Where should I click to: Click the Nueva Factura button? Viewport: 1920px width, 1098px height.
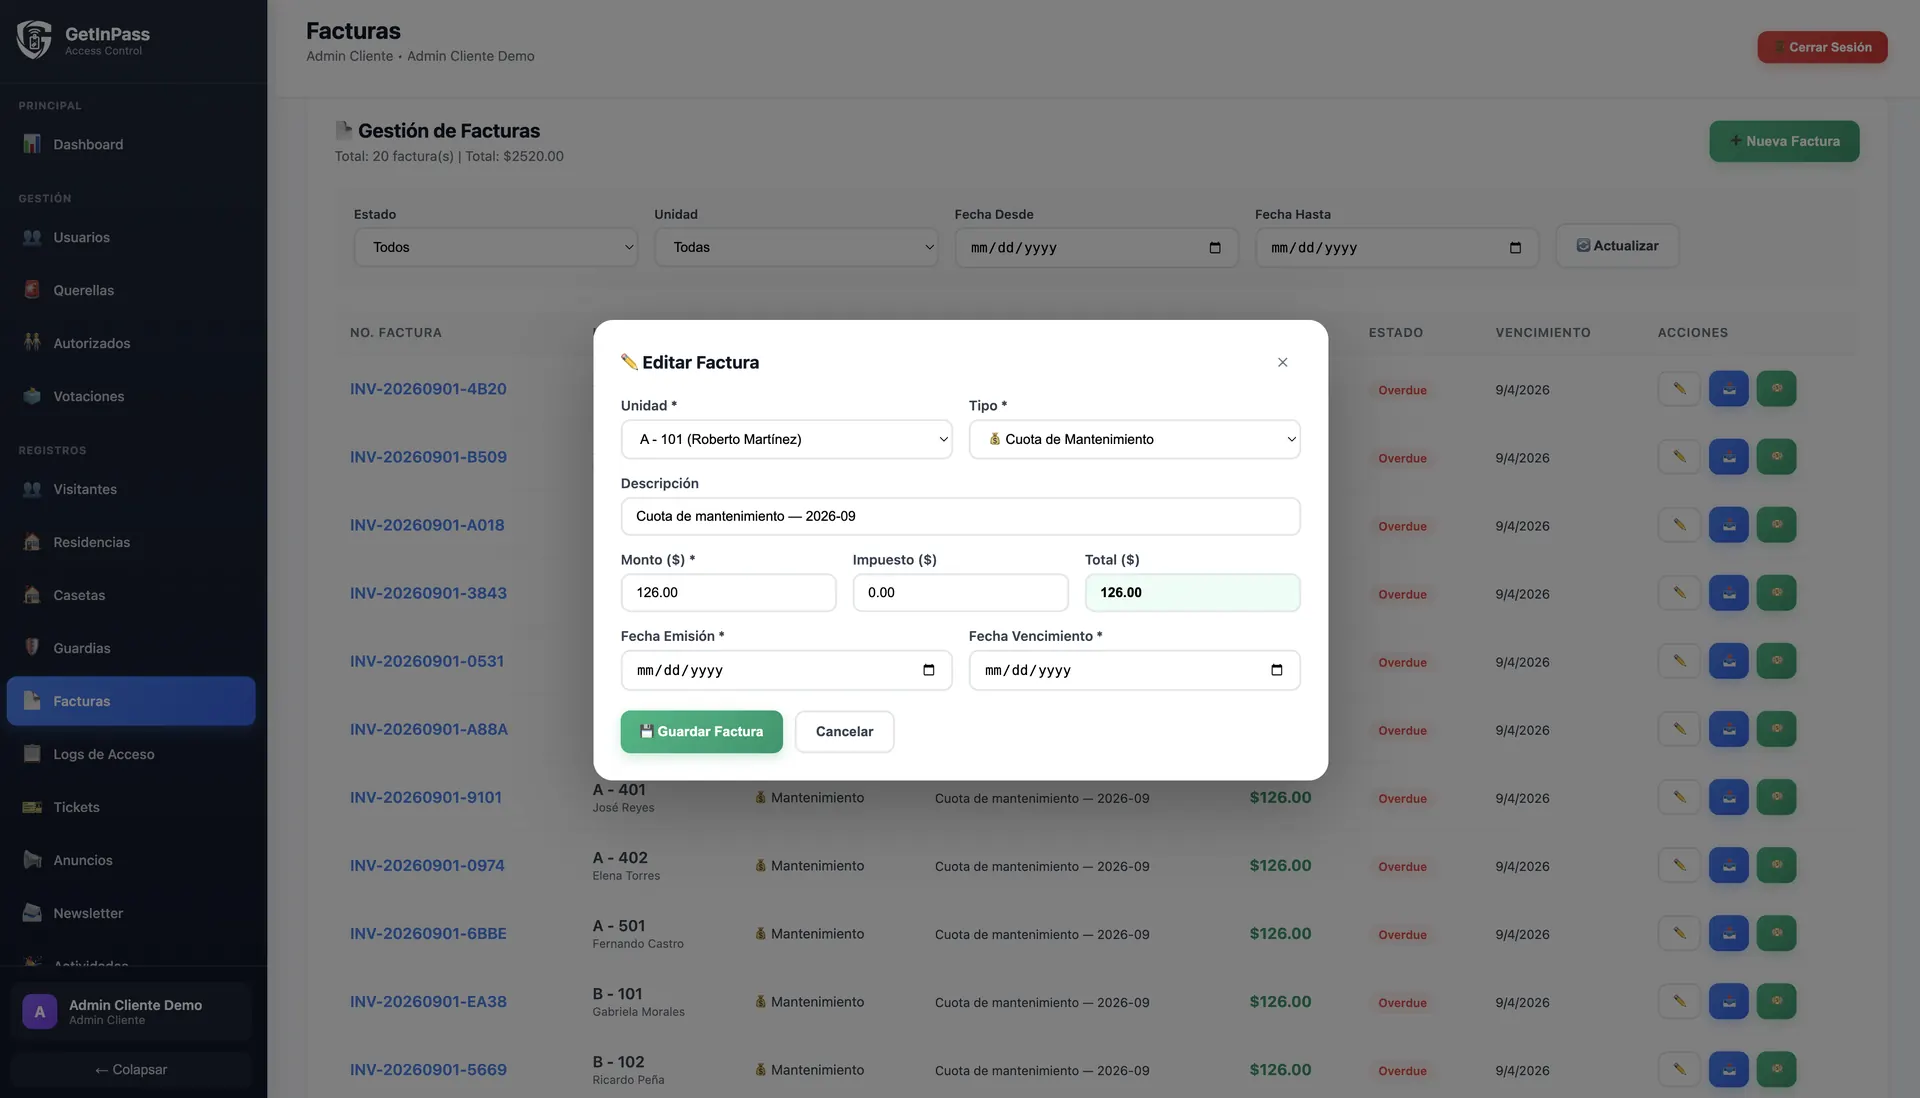1784,141
